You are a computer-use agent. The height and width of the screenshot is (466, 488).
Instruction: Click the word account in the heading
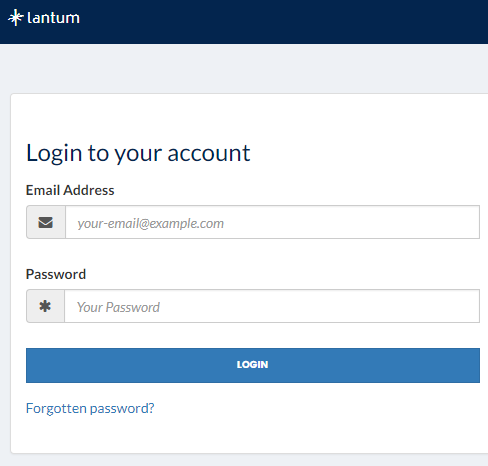209,154
